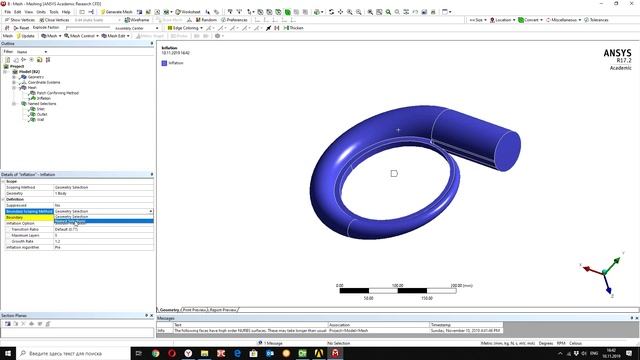Open the active ANSYS Meshing taskbar icon

pyautogui.click(x=335, y=353)
